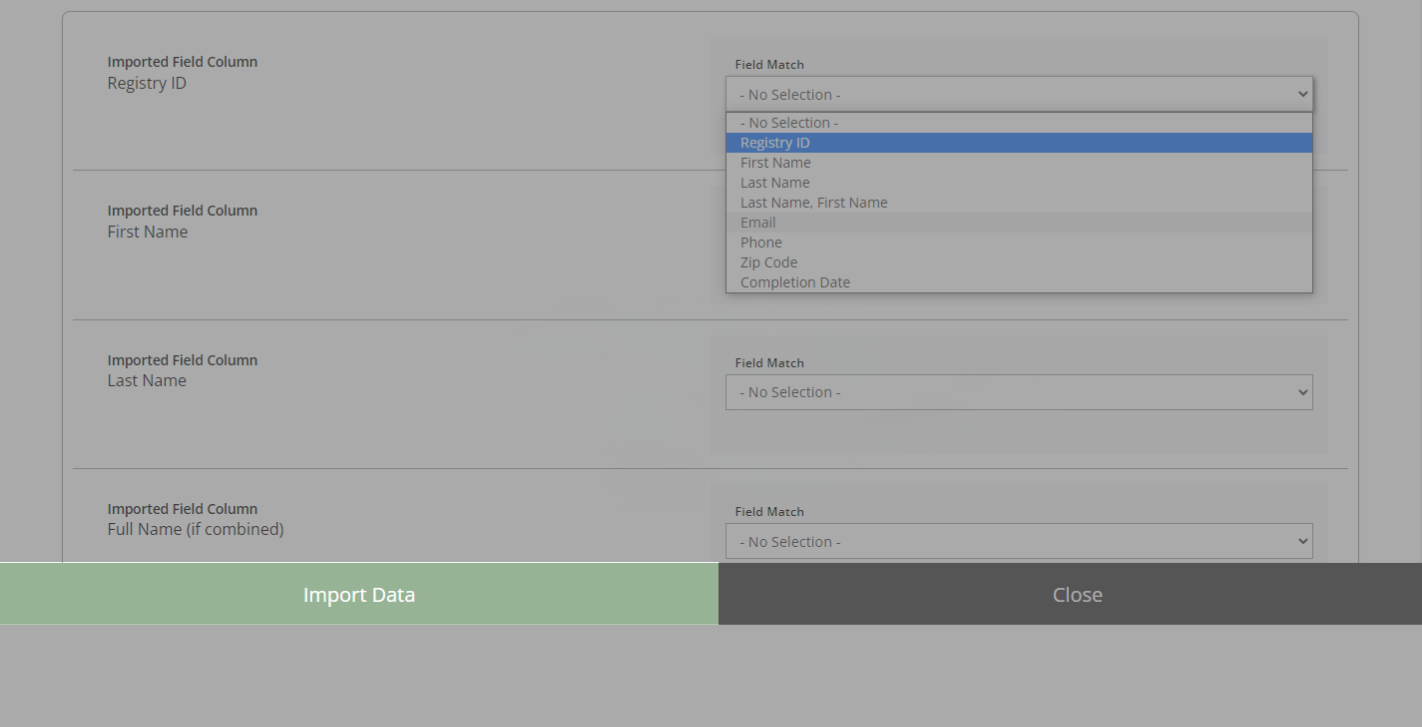Click 'Full Name (if combined)' column label

(x=195, y=529)
